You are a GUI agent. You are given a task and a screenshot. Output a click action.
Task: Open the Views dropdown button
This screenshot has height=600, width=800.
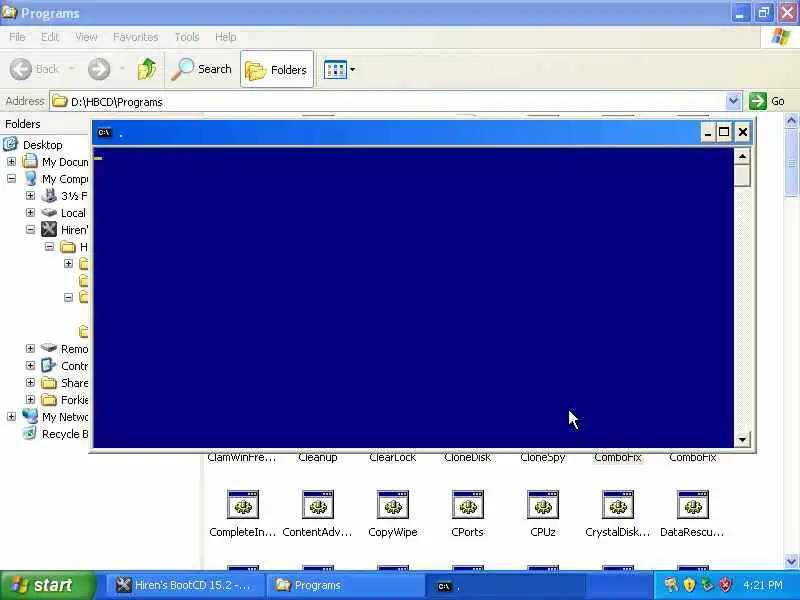[x=339, y=69]
